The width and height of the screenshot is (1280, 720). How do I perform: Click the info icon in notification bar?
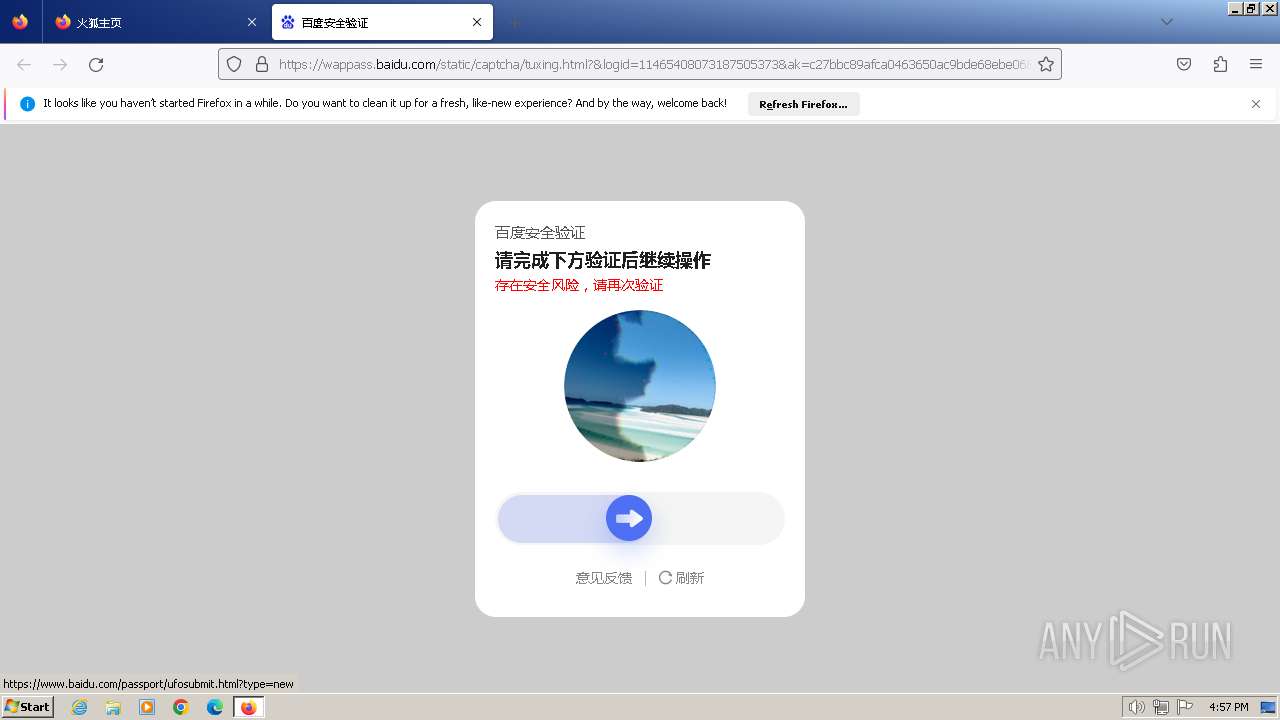tap(27, 104)
